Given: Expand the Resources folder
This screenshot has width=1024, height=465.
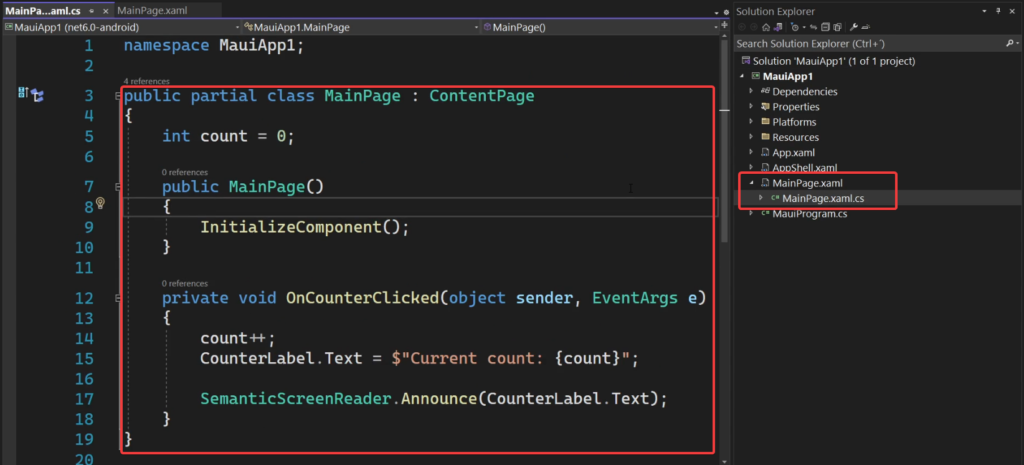Looking at the screenshot, I should click(751, 137).
